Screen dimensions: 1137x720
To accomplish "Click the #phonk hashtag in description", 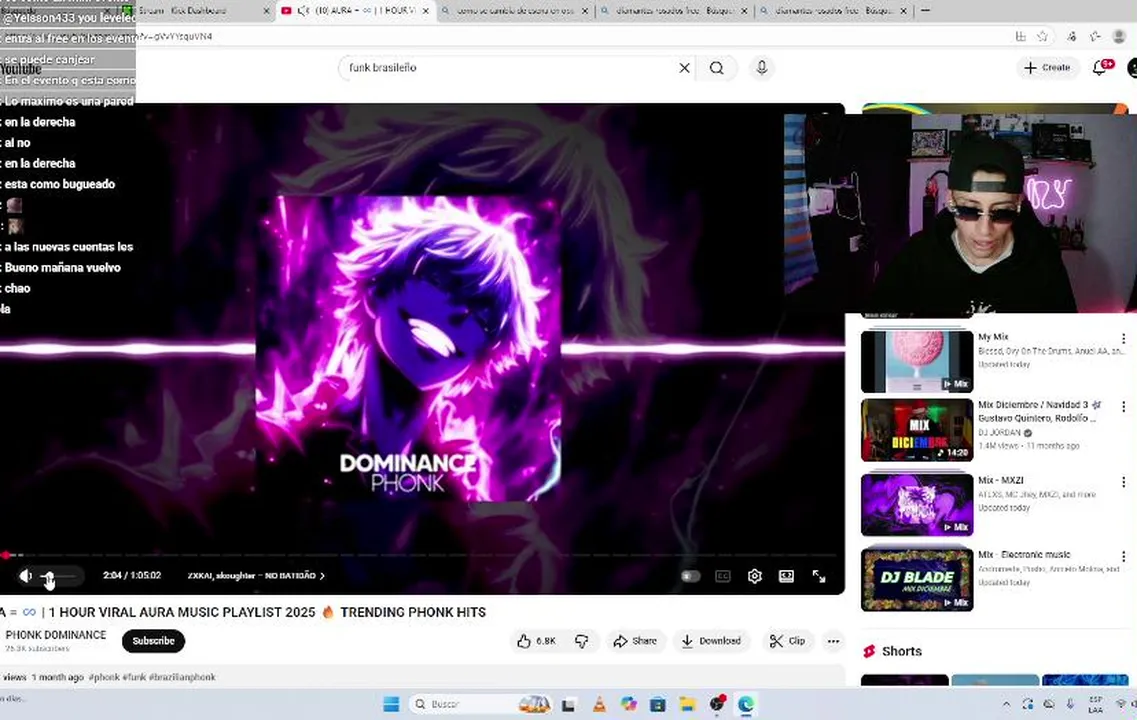I will click(x=104, y=677).
